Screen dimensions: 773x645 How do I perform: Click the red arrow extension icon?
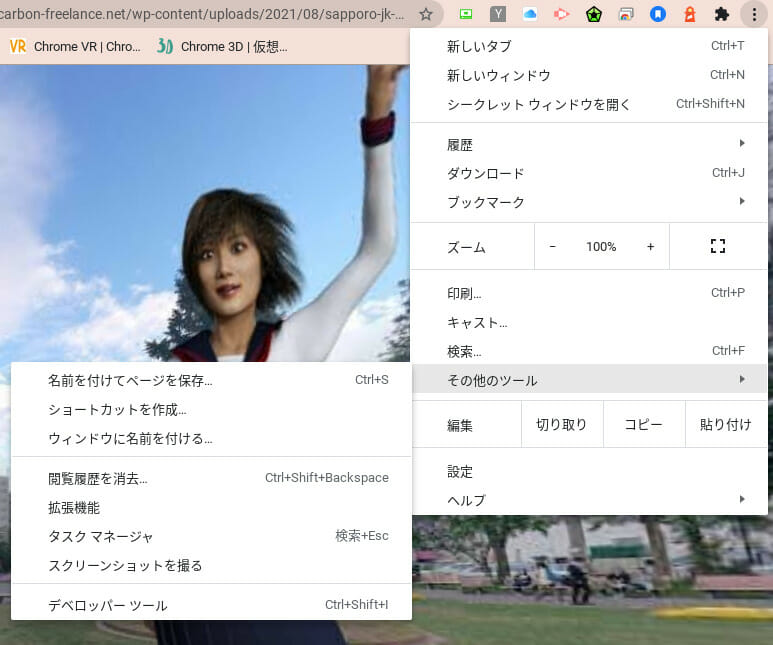(x=562, y=14)
